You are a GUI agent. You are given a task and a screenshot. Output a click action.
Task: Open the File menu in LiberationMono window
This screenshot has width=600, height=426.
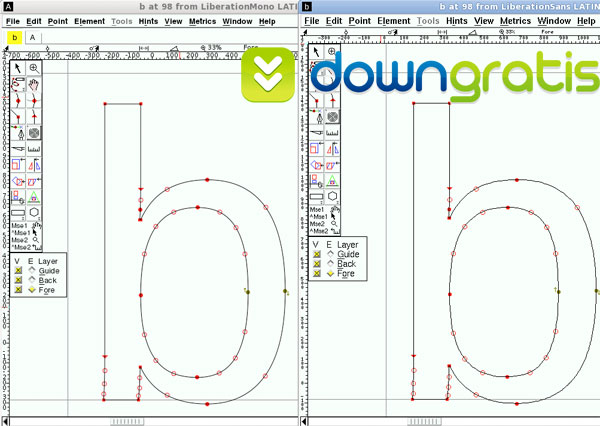(x=13, y=21)
